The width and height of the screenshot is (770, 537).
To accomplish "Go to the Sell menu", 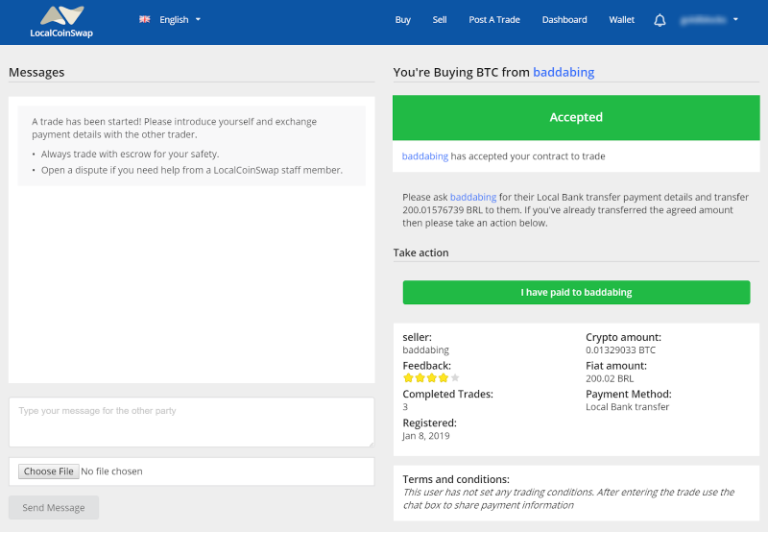I will click(440, 20).
